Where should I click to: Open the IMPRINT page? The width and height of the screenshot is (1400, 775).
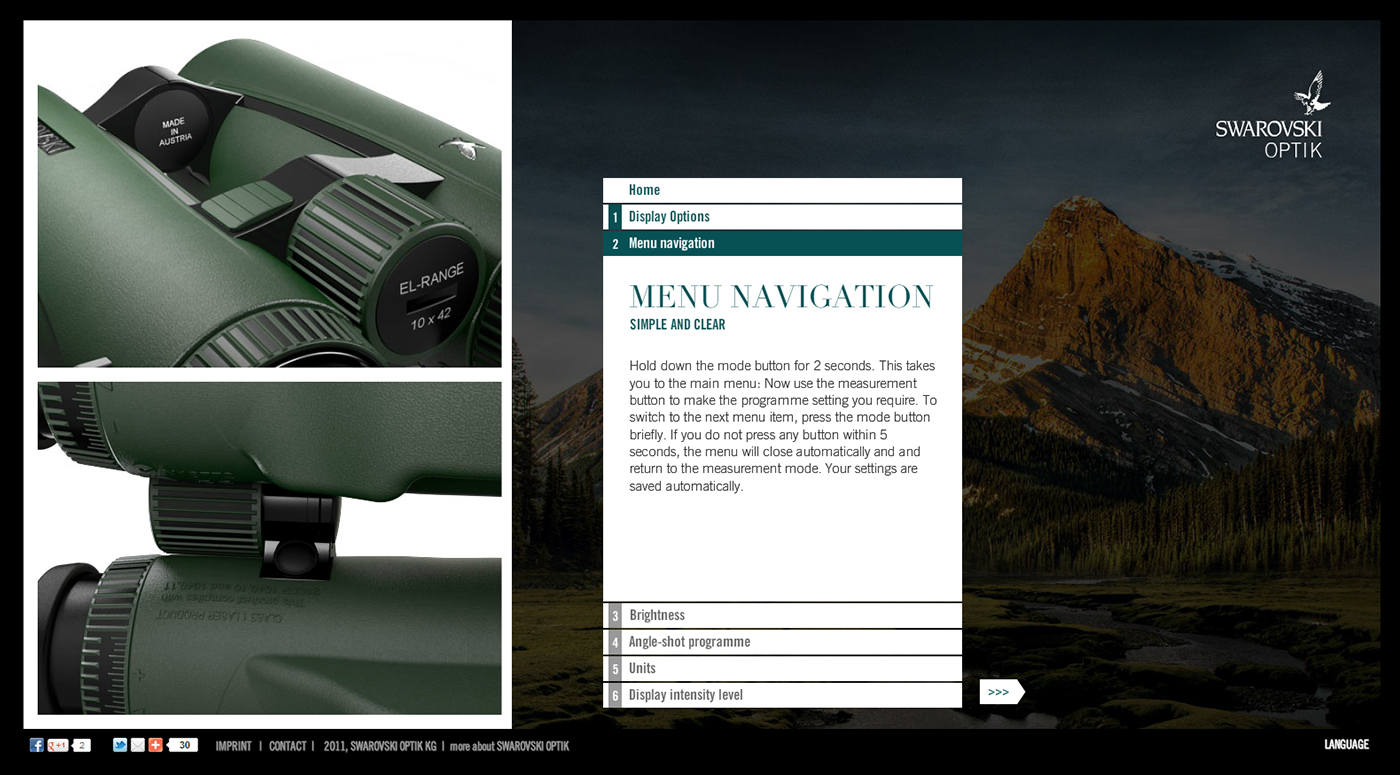point(233,745)
